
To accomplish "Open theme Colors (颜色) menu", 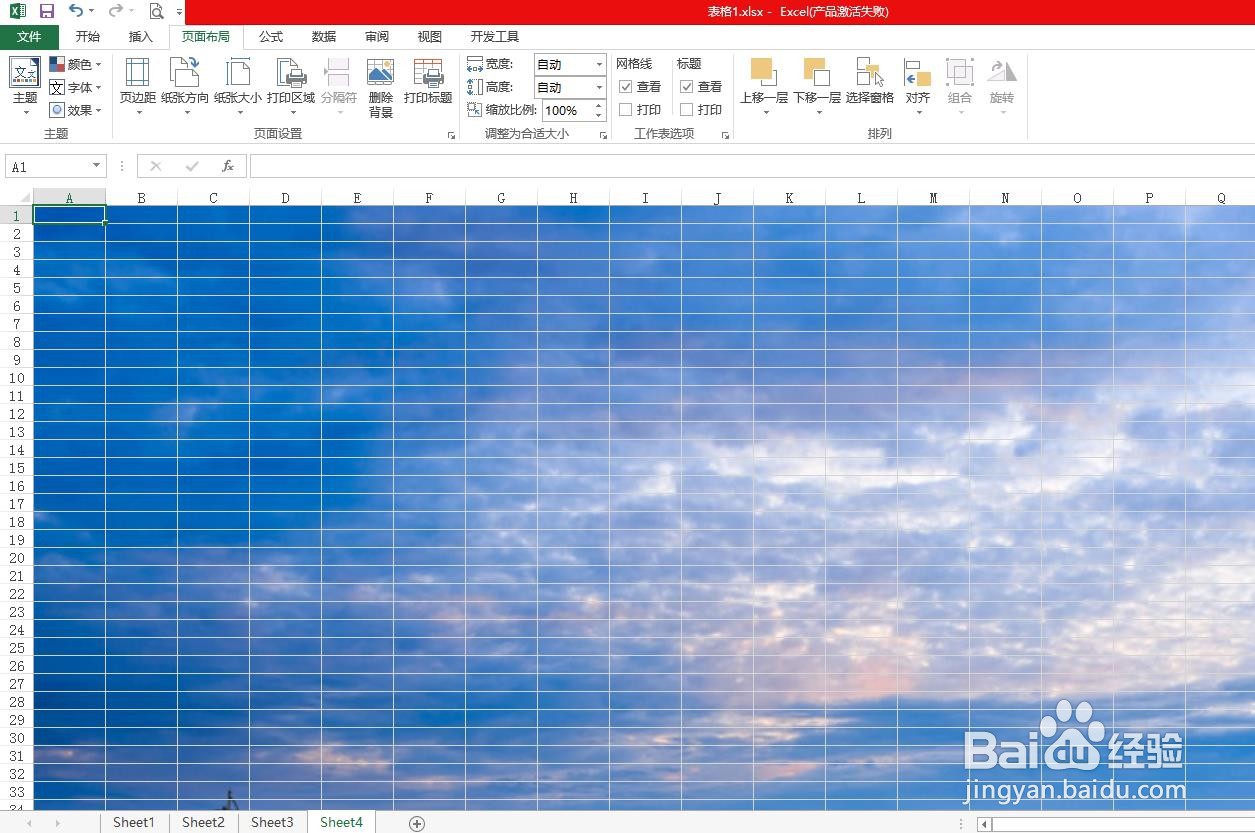I will point(76,64).
